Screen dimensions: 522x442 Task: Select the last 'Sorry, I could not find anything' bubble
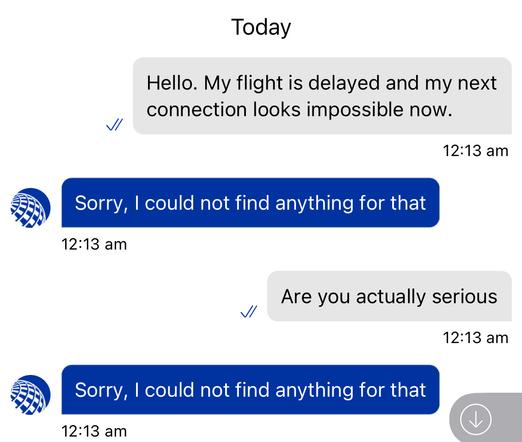pos(250,390)
